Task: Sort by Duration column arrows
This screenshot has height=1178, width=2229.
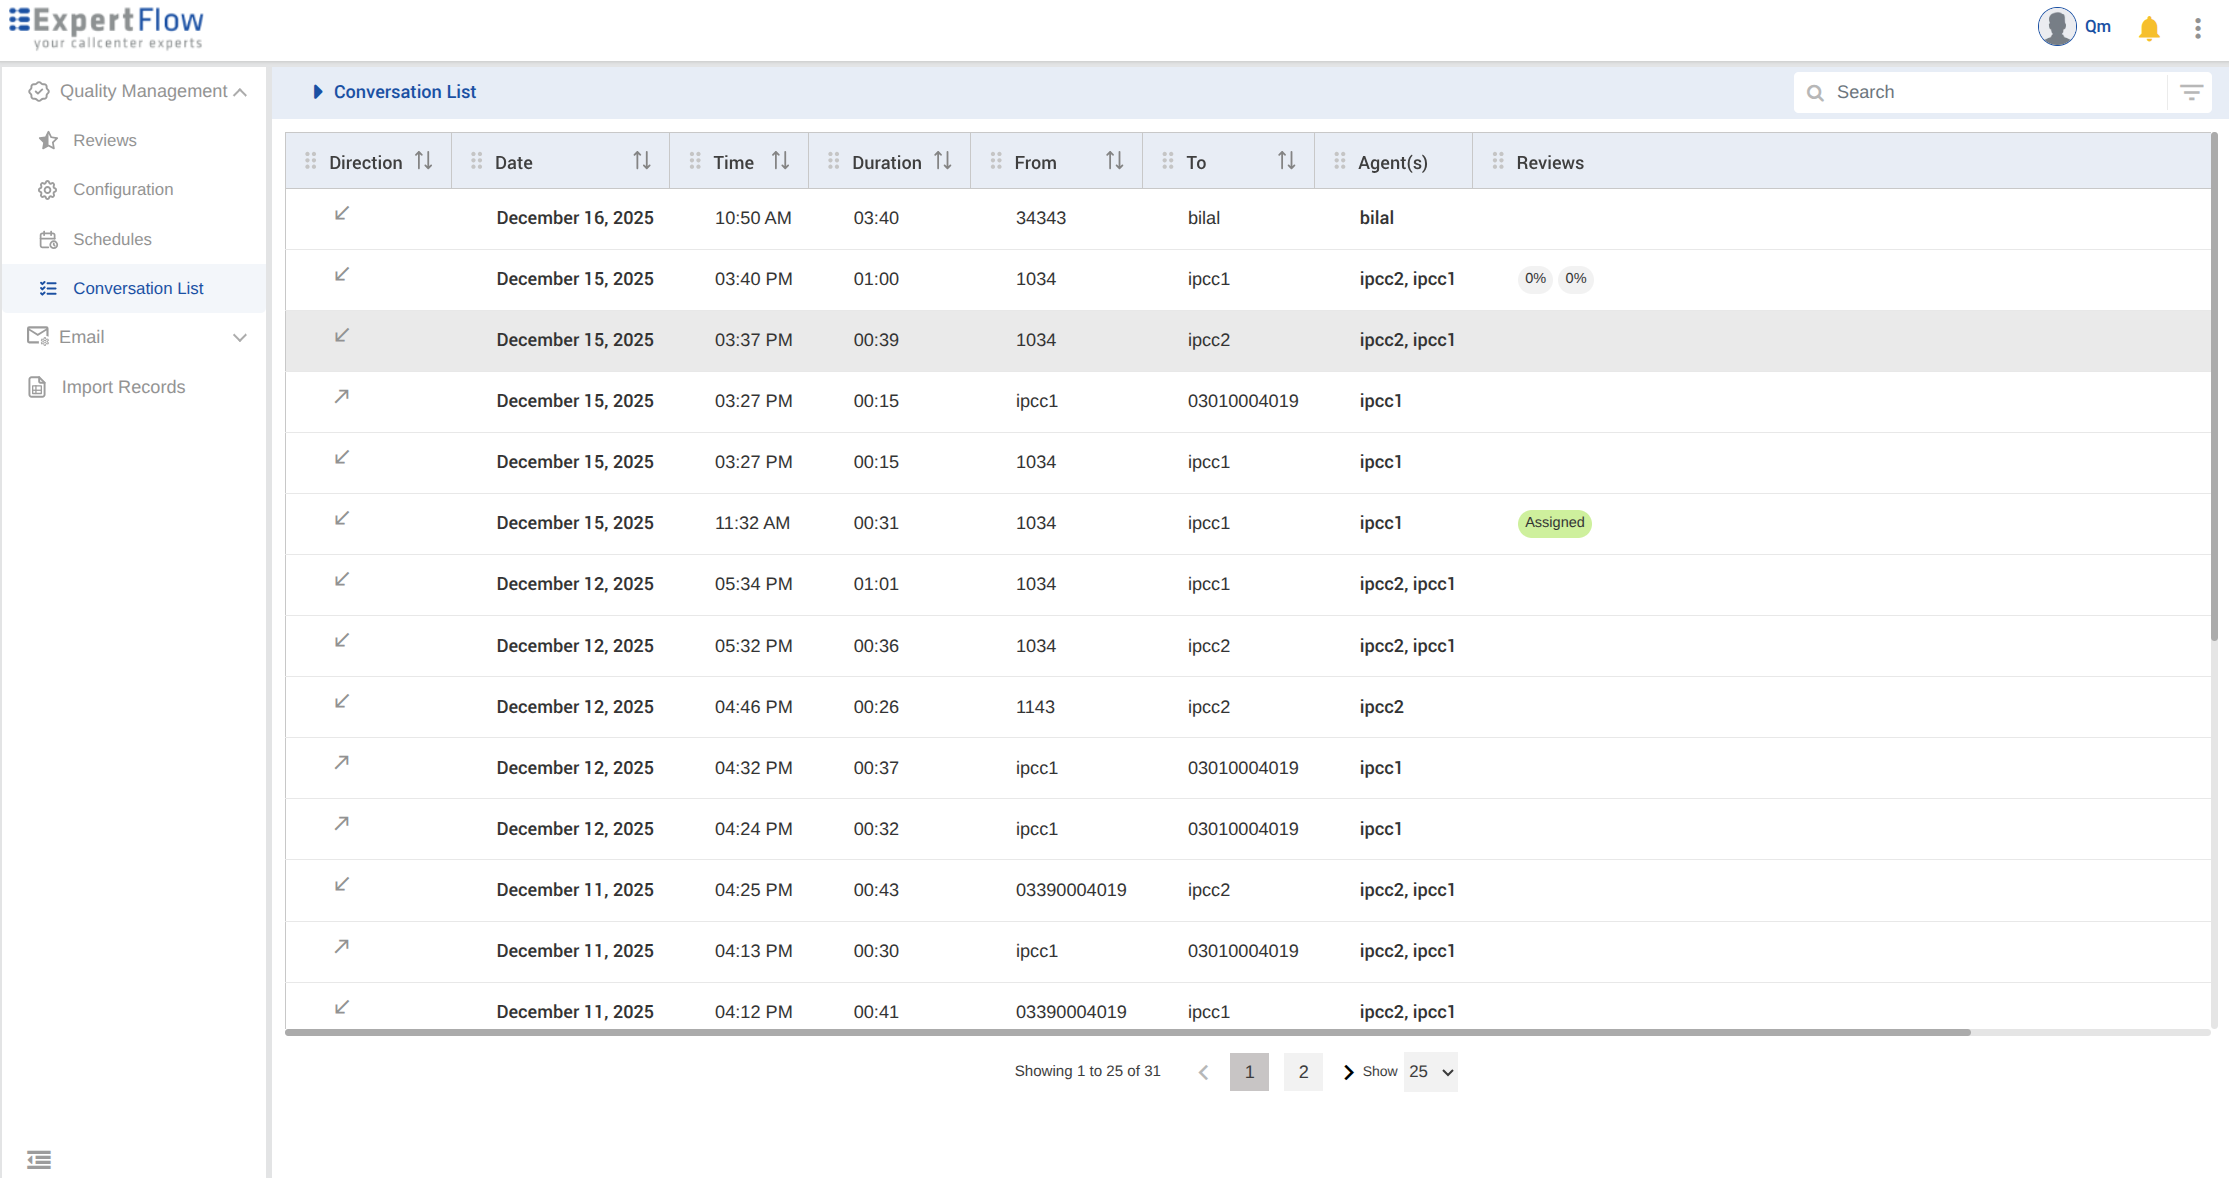Action: click(x=942, y=161)
